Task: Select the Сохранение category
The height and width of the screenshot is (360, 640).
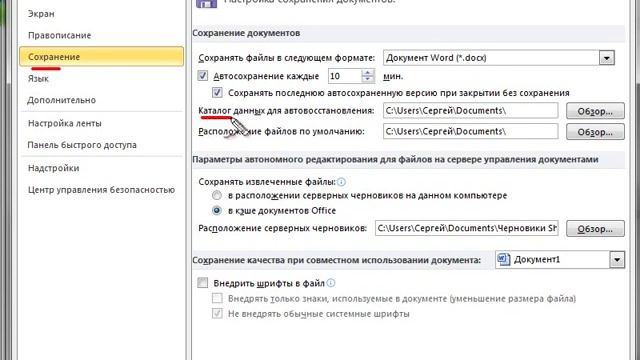Action: [x=101, y=56]
